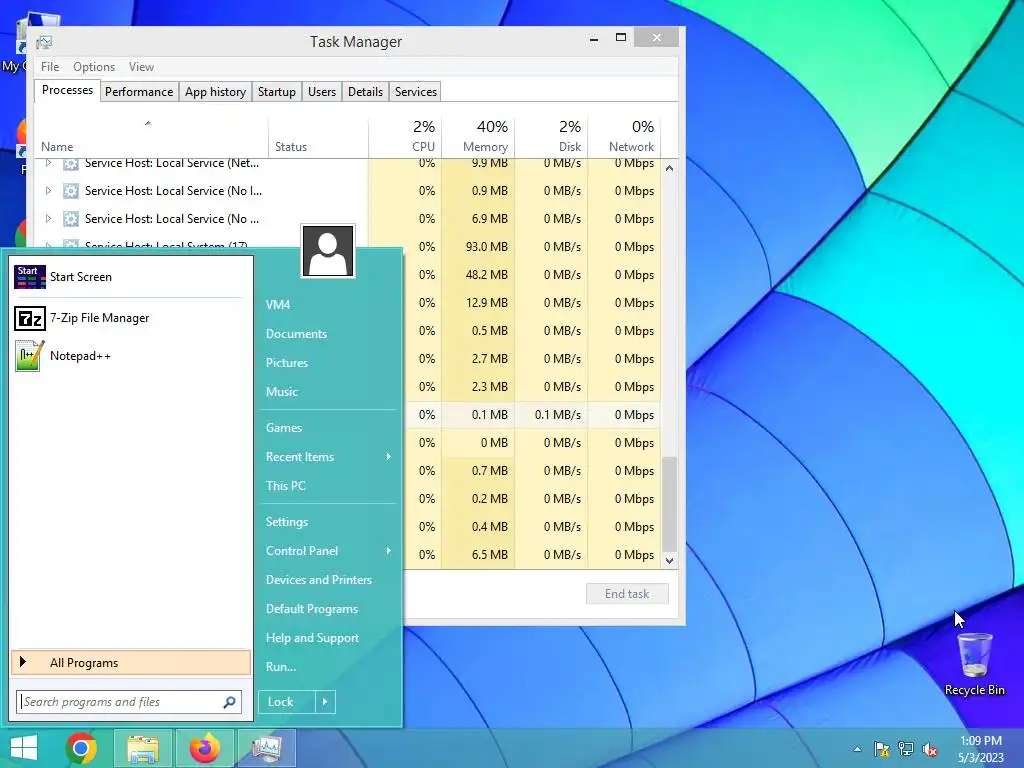Open the Run... dialog
This screenshot has width=1024, height=768.
pyautogui.click(x=281, y=667)
